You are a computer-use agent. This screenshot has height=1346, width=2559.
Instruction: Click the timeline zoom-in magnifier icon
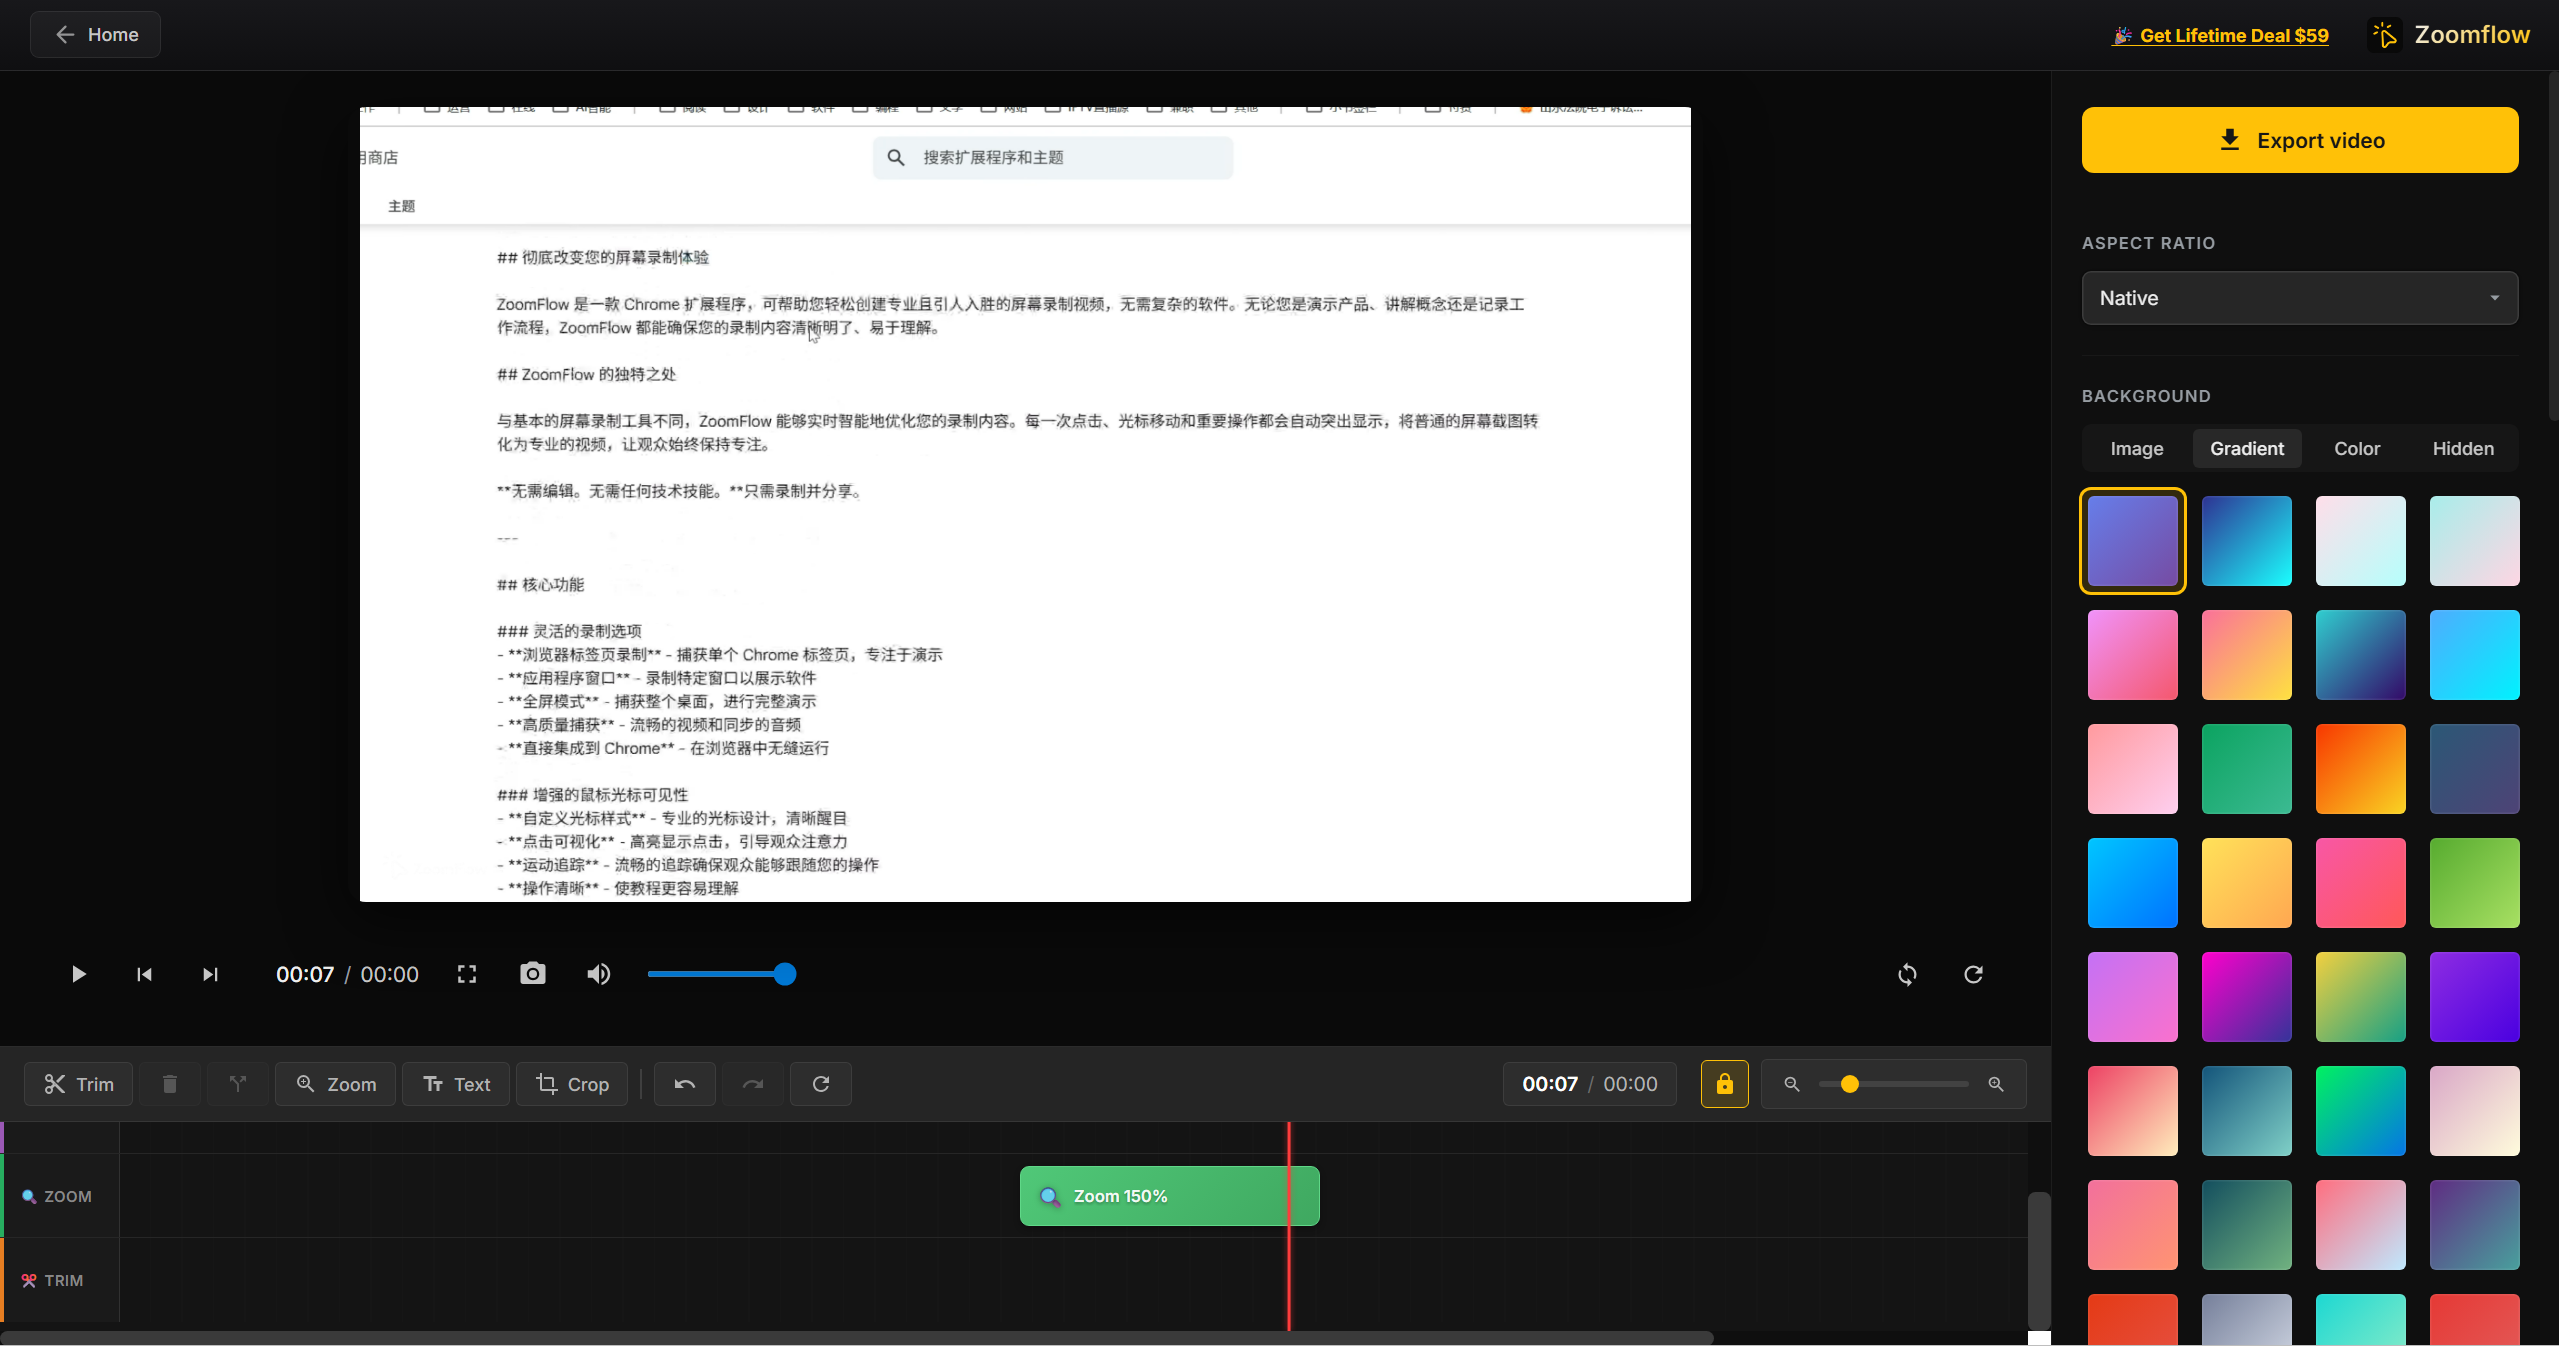(1996, 1084)
